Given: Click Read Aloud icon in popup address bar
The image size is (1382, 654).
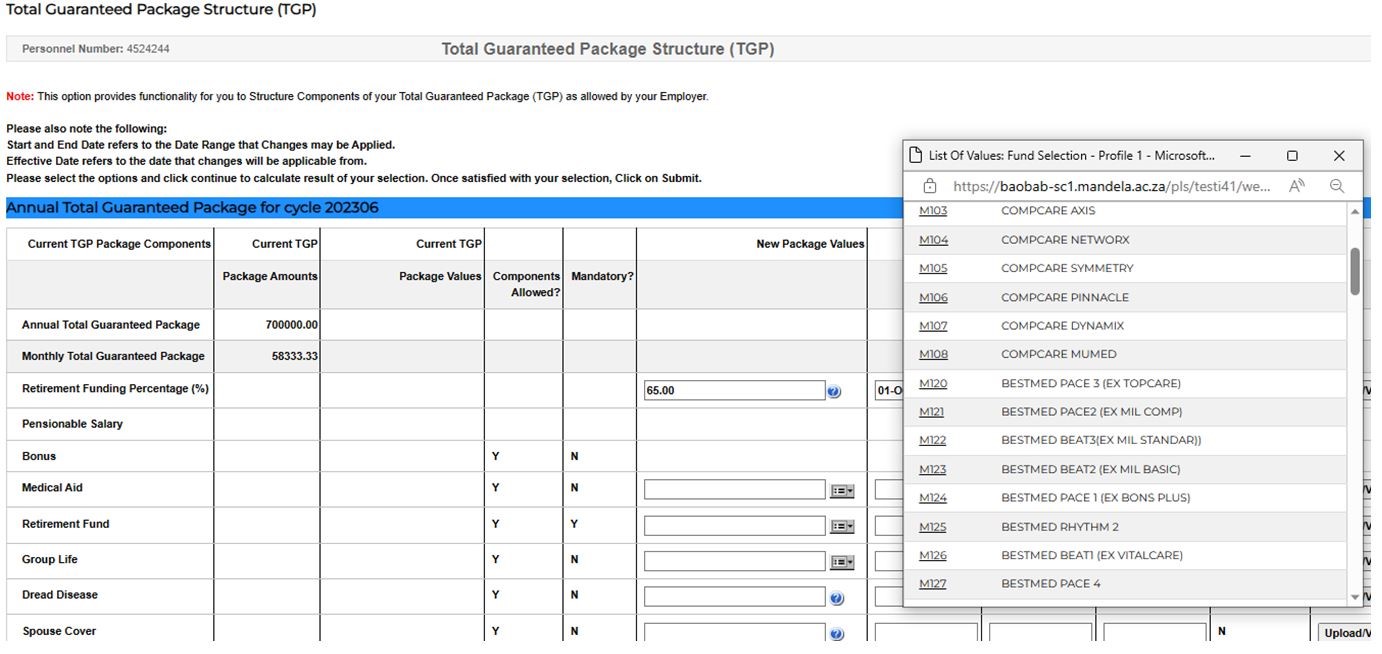Looking at the screenshot, I should coord(1297,186).
